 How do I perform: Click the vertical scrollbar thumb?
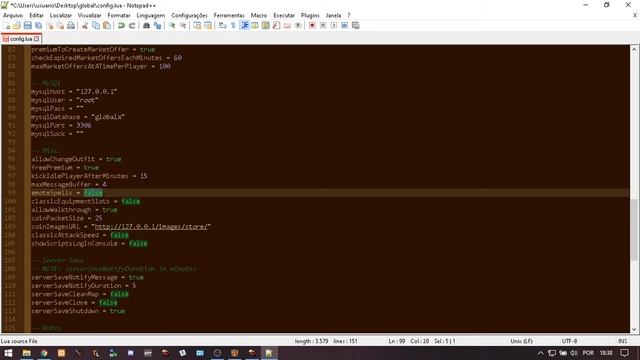pos(634,229)
